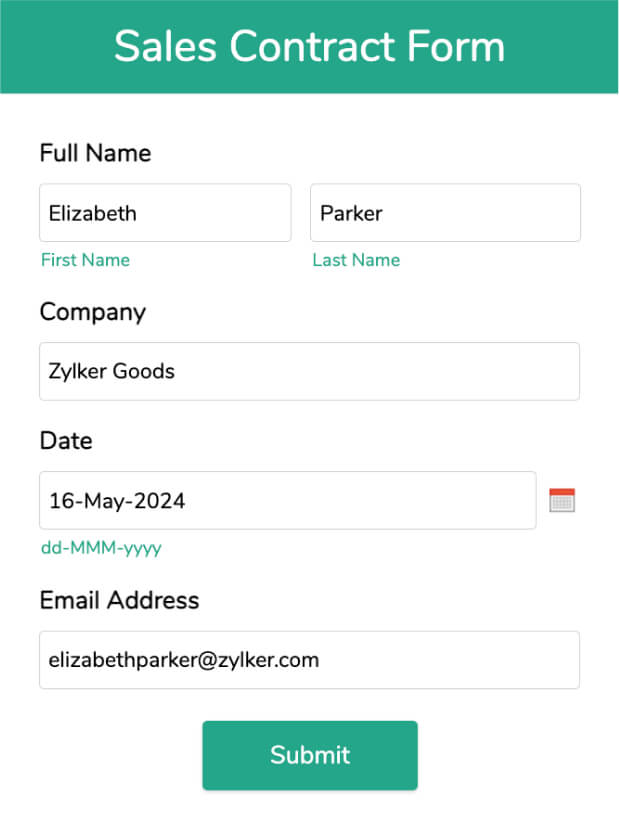The height and width of the screenshot is (829, 619).
Task: Click the dd-MMM-yyyy format hint
Action: tap(101, 548)
